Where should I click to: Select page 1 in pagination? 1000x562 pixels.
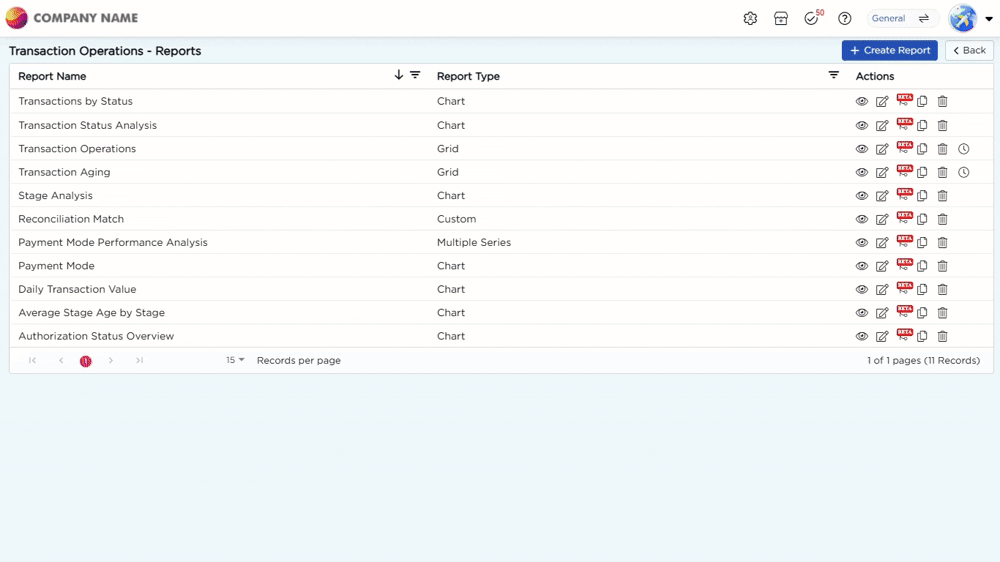(x=85, y=361)
